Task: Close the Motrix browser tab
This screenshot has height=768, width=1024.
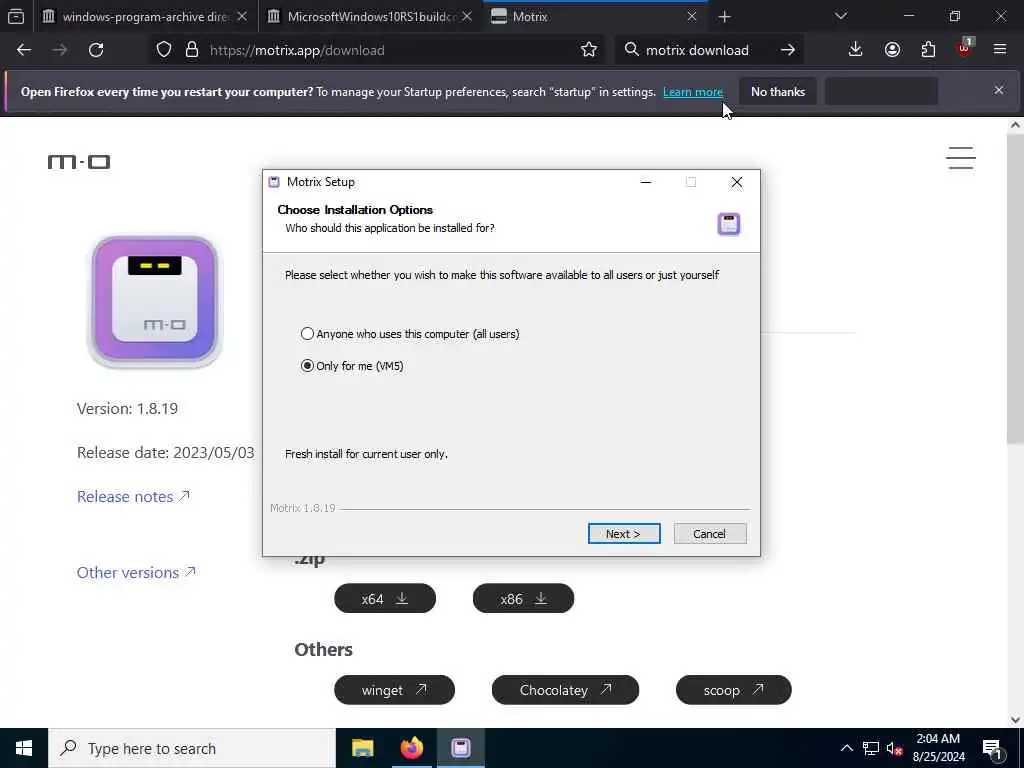Action: (692, 16)
